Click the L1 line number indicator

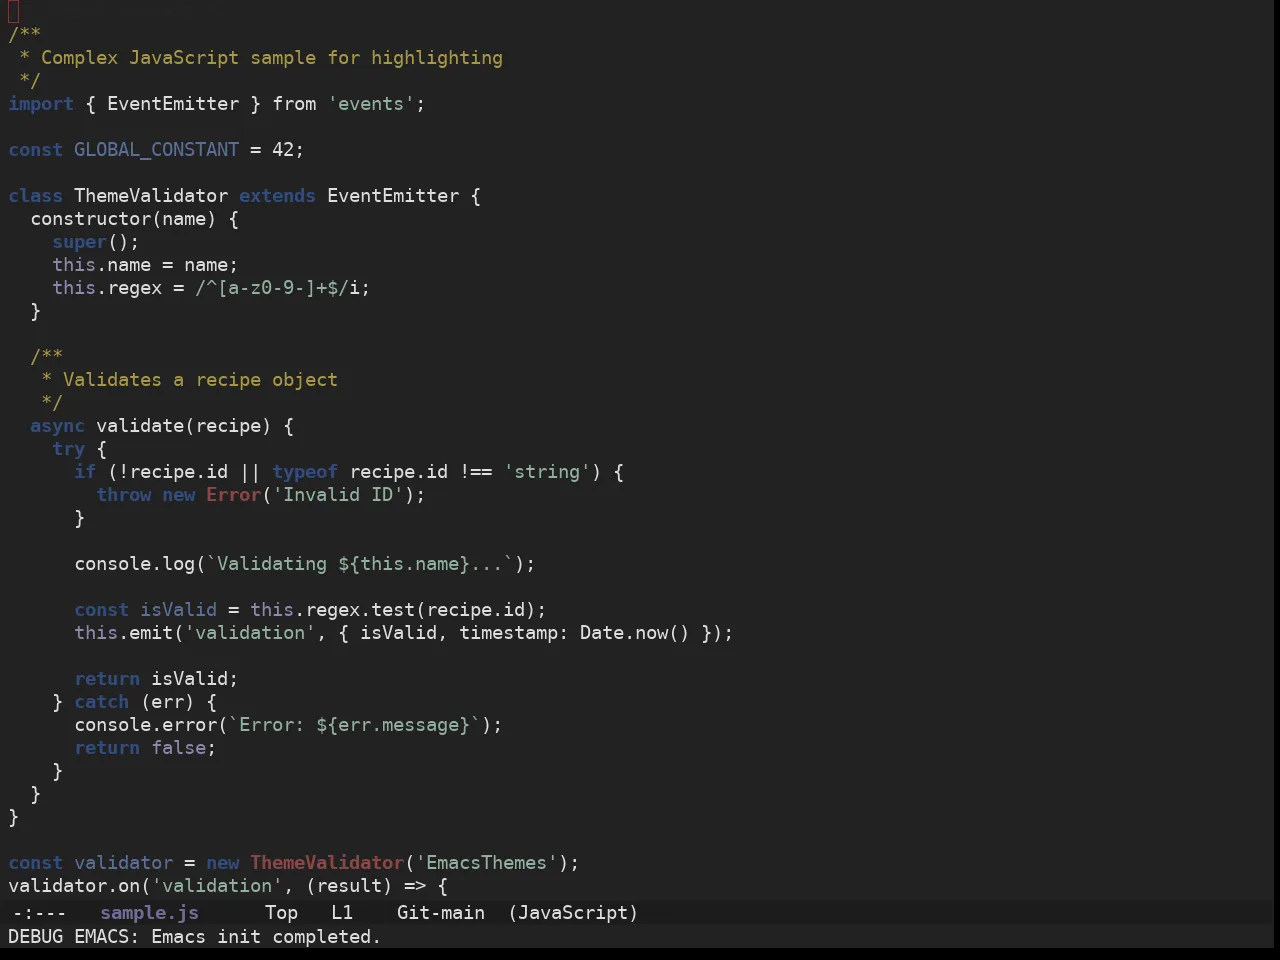point(342,912)
